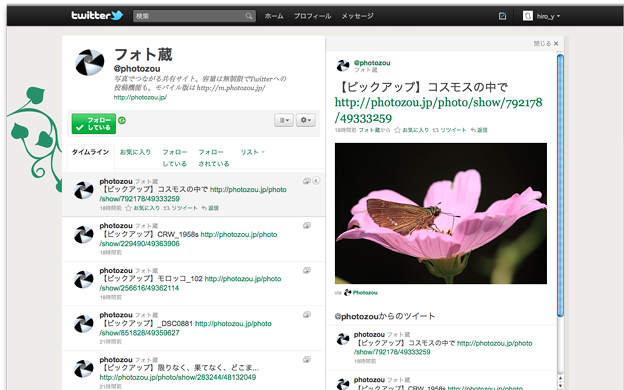This screenshot has height=390, width=624.
Task: Click the avatar beside @photozou in the detail pane
Action: [343, 66]
